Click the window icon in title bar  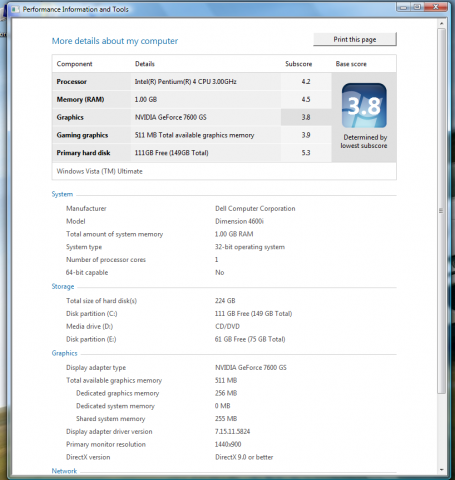pyautogui.click(x=15, y=9)
